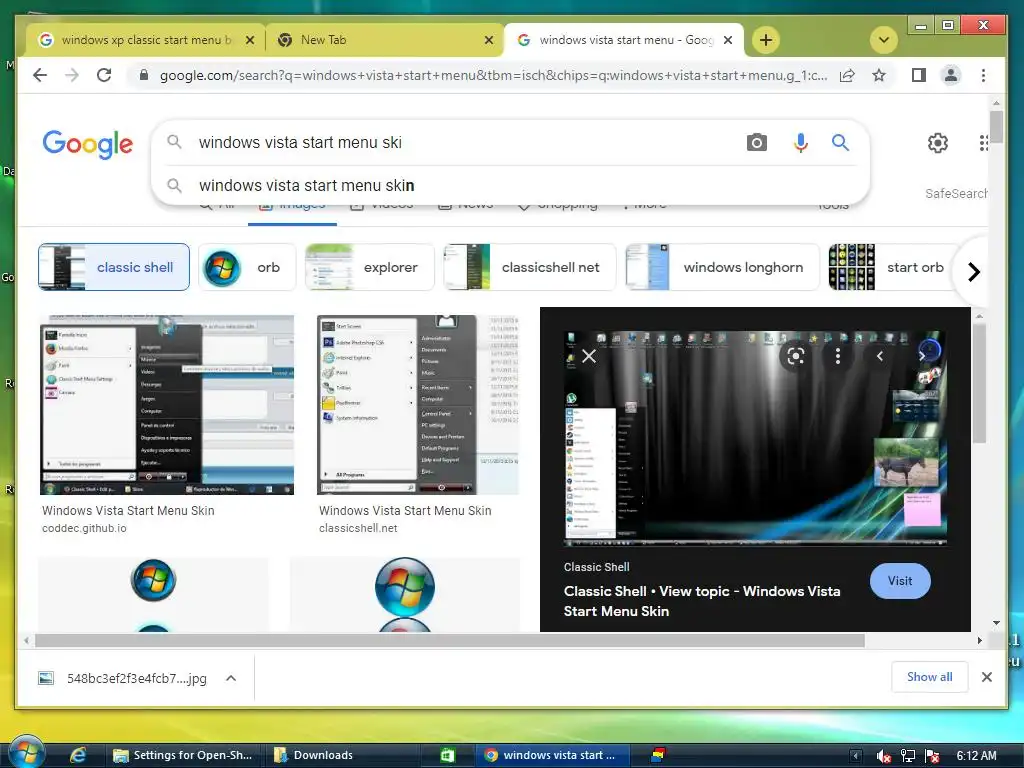Open Windows Vista Start Menu Skin classicshell.net link
Screen dimensions: 1024x768
[x=405, y=511]
